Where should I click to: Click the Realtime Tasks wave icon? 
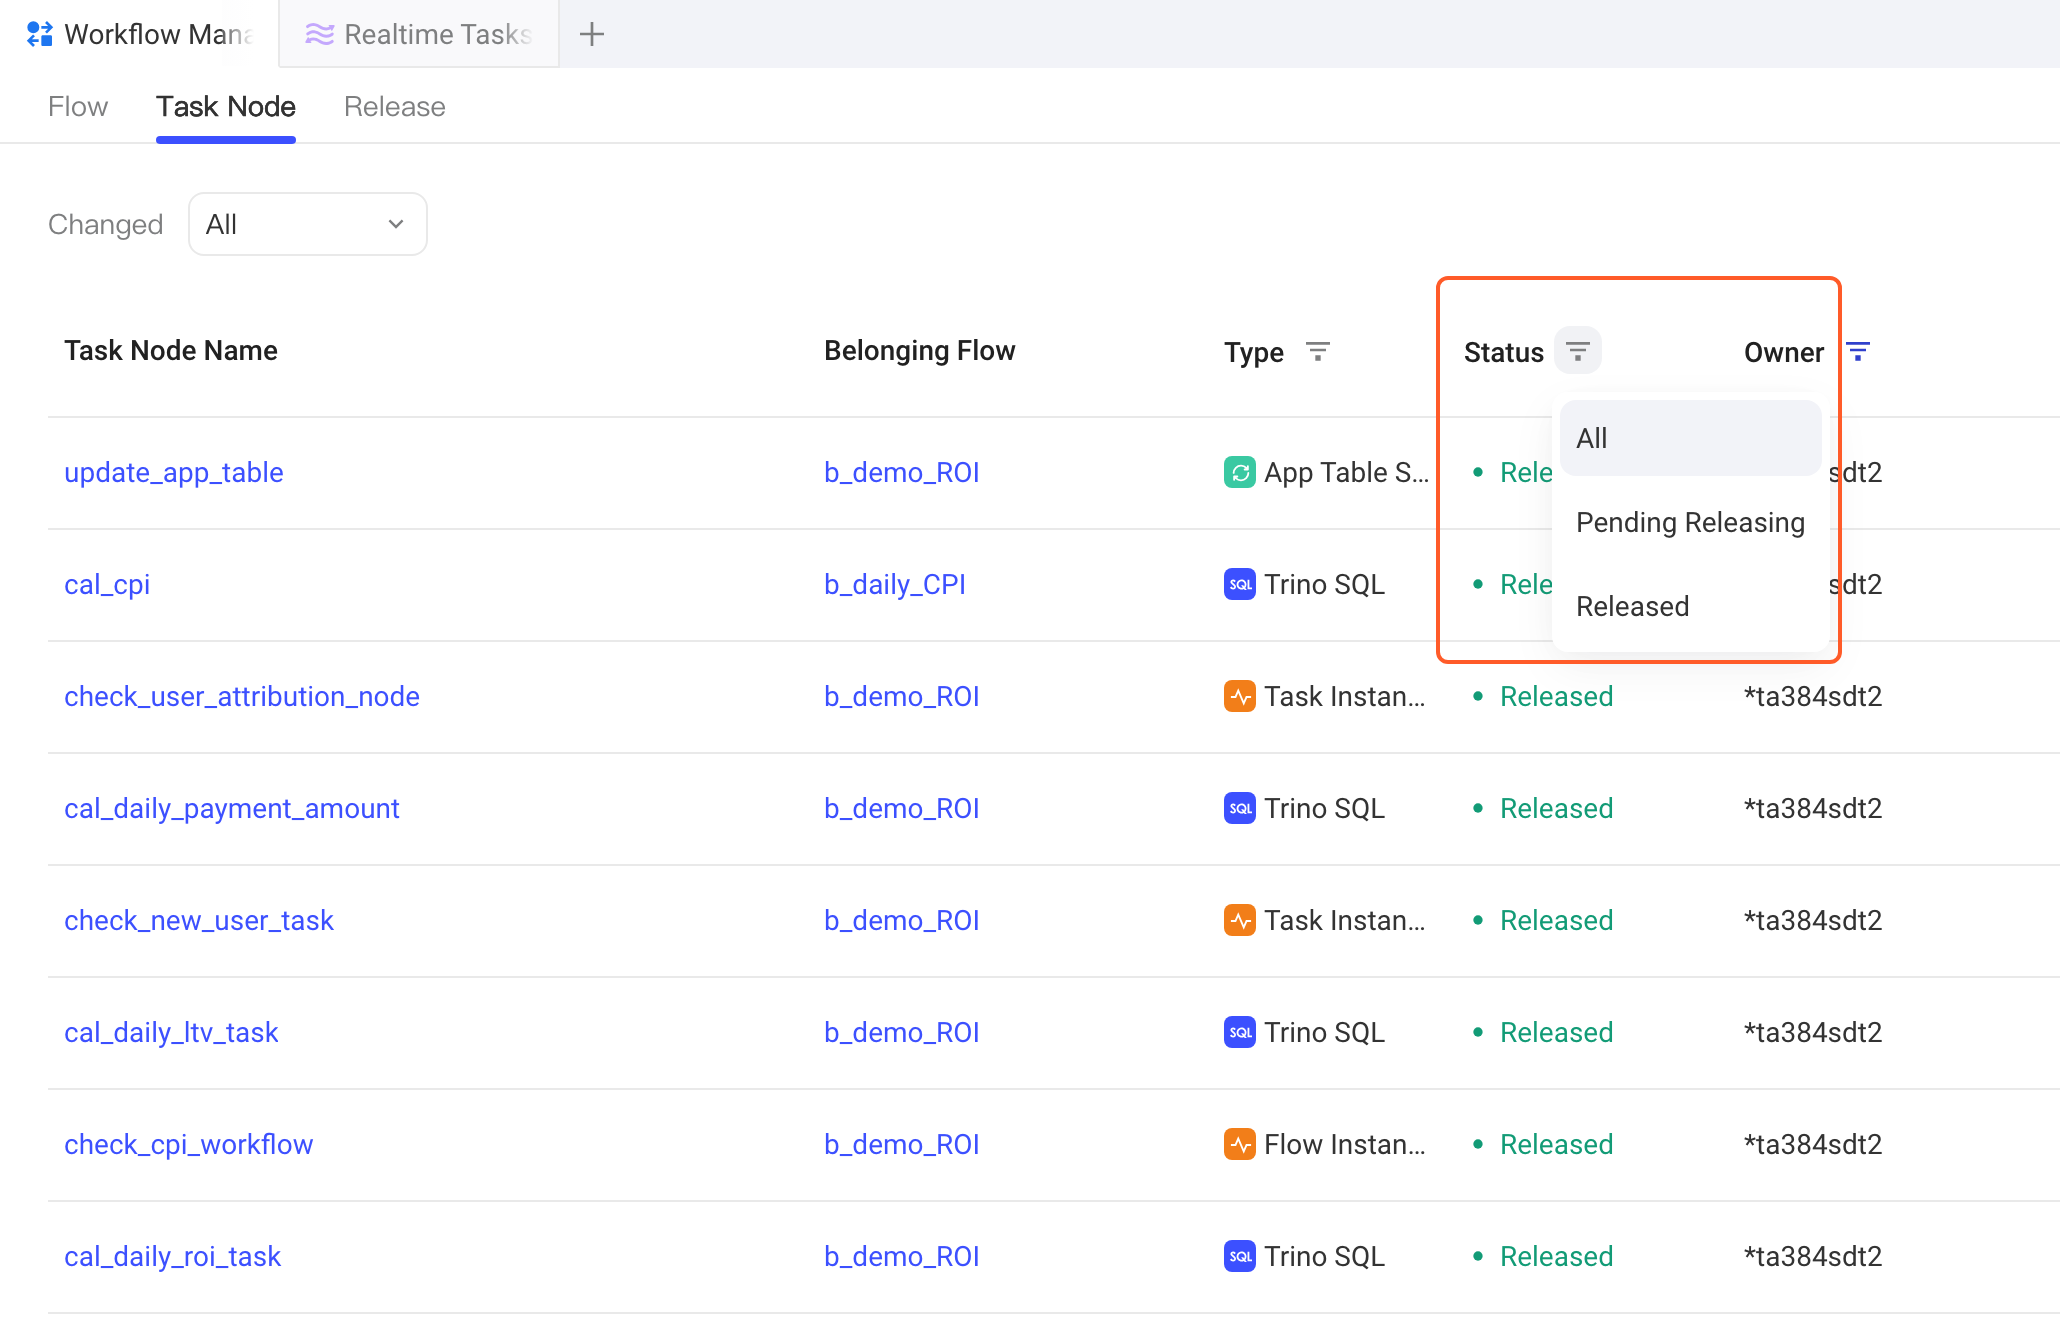tap(320, 34)
